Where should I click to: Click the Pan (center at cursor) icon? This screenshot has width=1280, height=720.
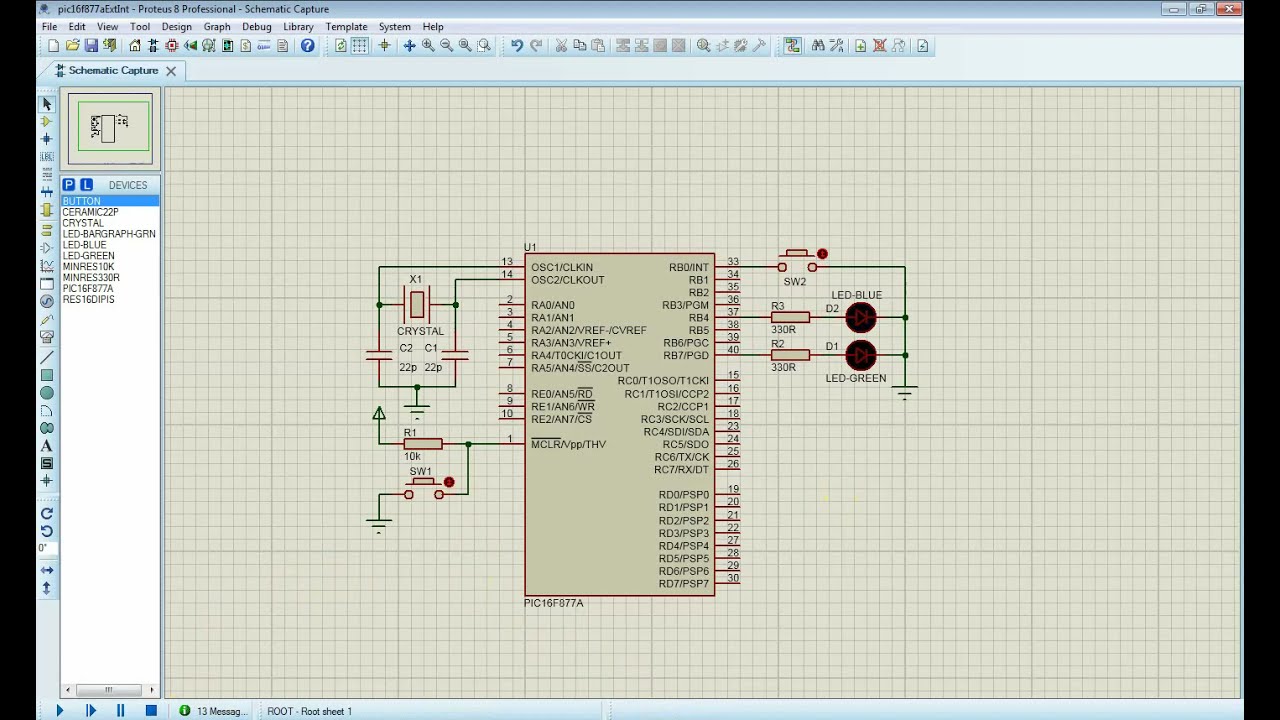pyautogui.click(x=409, y=46)
